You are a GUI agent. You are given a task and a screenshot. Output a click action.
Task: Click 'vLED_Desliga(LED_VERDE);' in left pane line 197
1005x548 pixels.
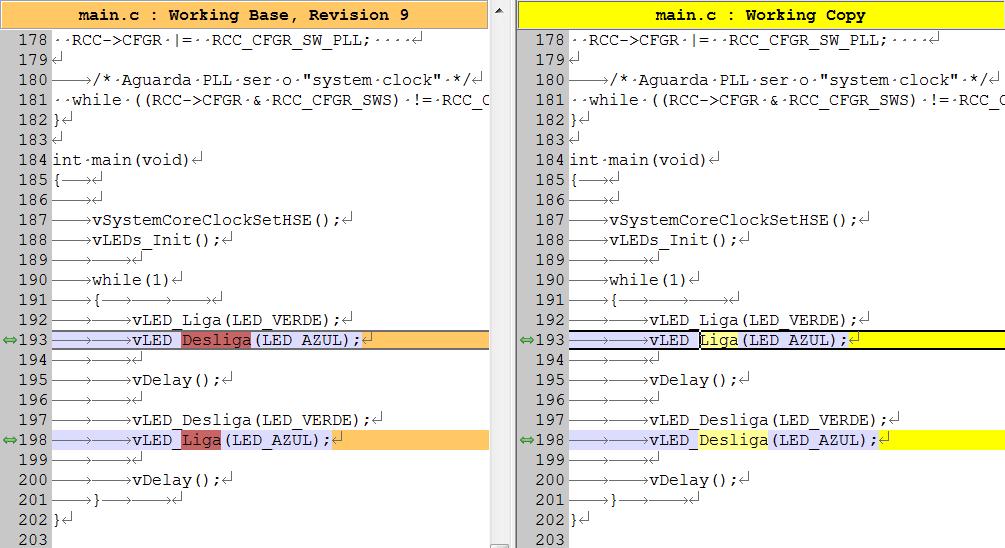(250, 420)
